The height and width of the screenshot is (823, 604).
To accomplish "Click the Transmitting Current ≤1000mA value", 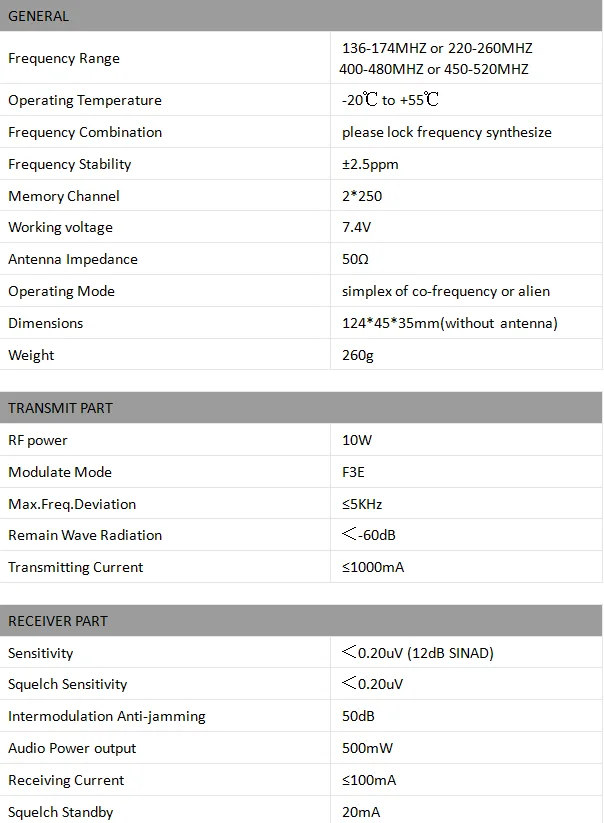I will 373,567.
